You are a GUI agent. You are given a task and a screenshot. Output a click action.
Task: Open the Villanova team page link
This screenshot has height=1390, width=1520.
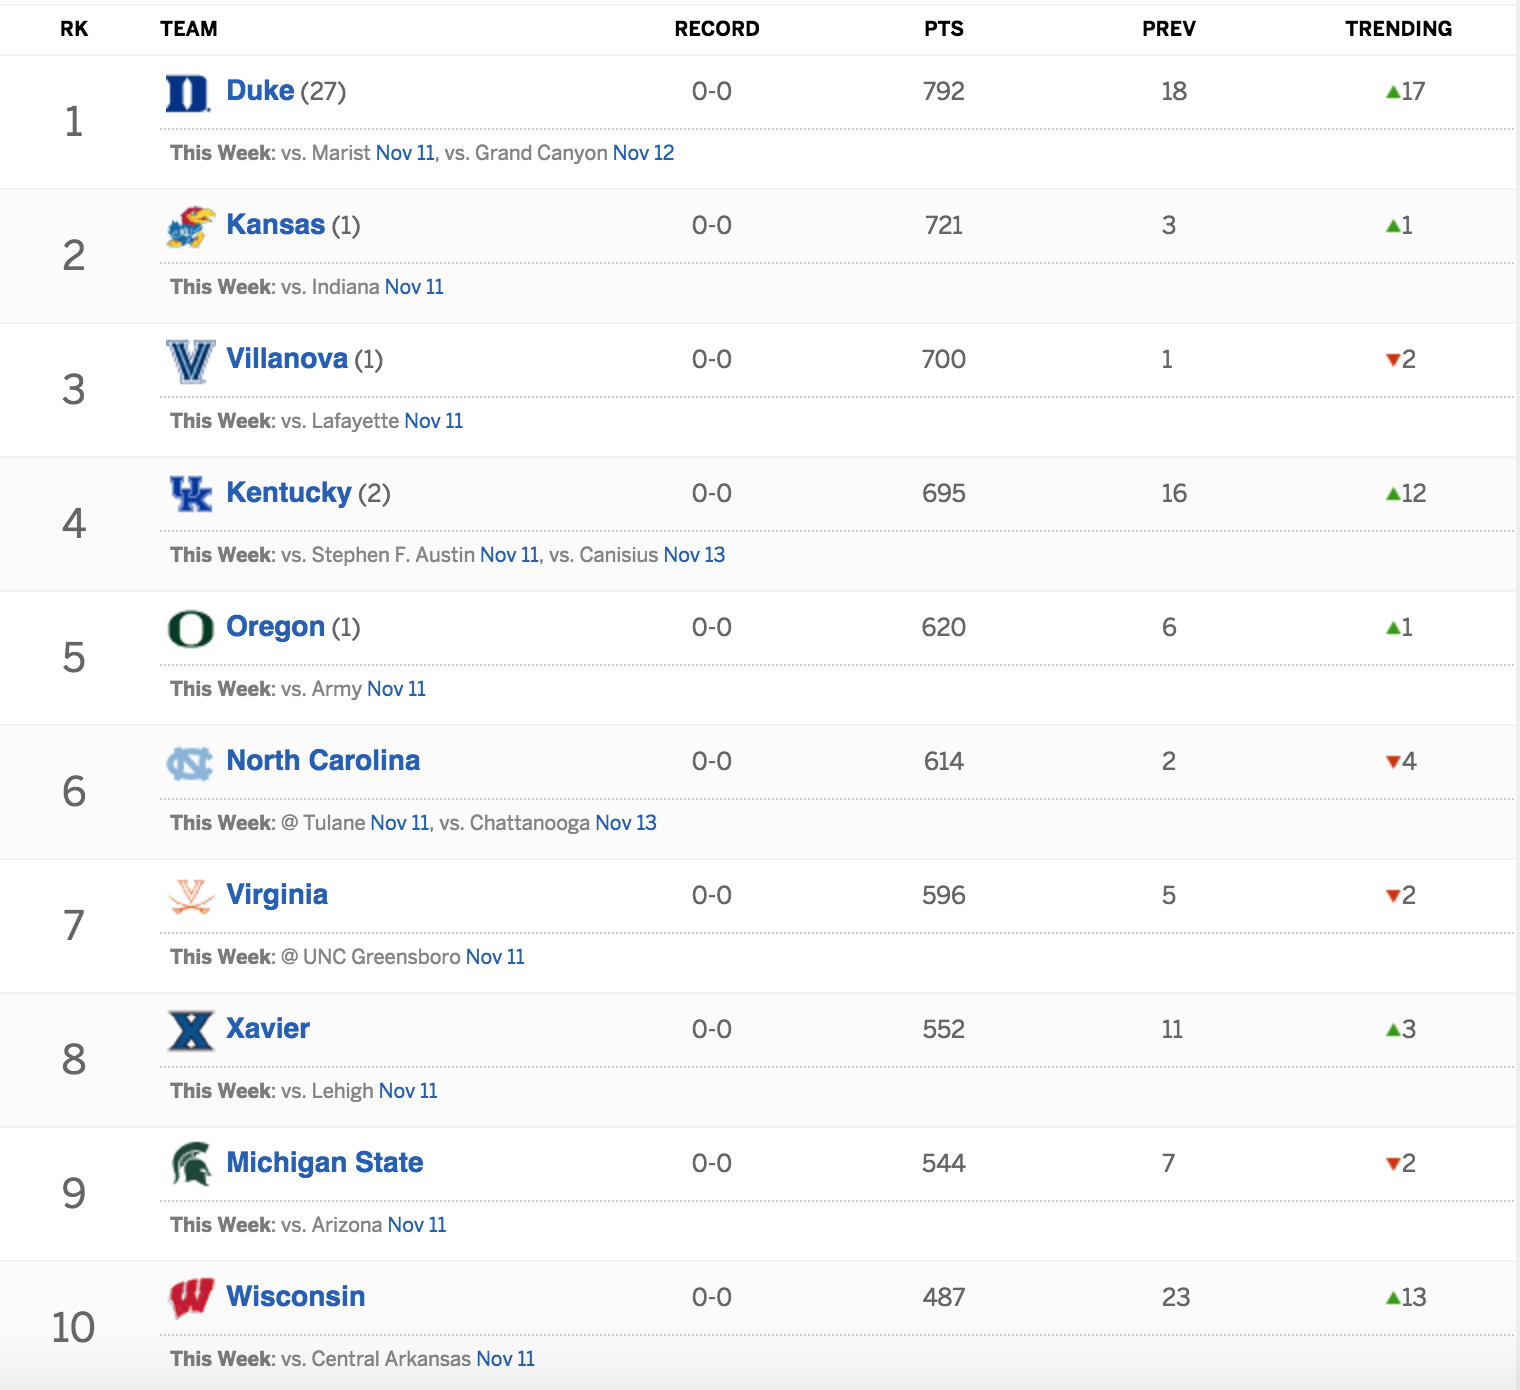pyautogui.click(x=287, y=358)
